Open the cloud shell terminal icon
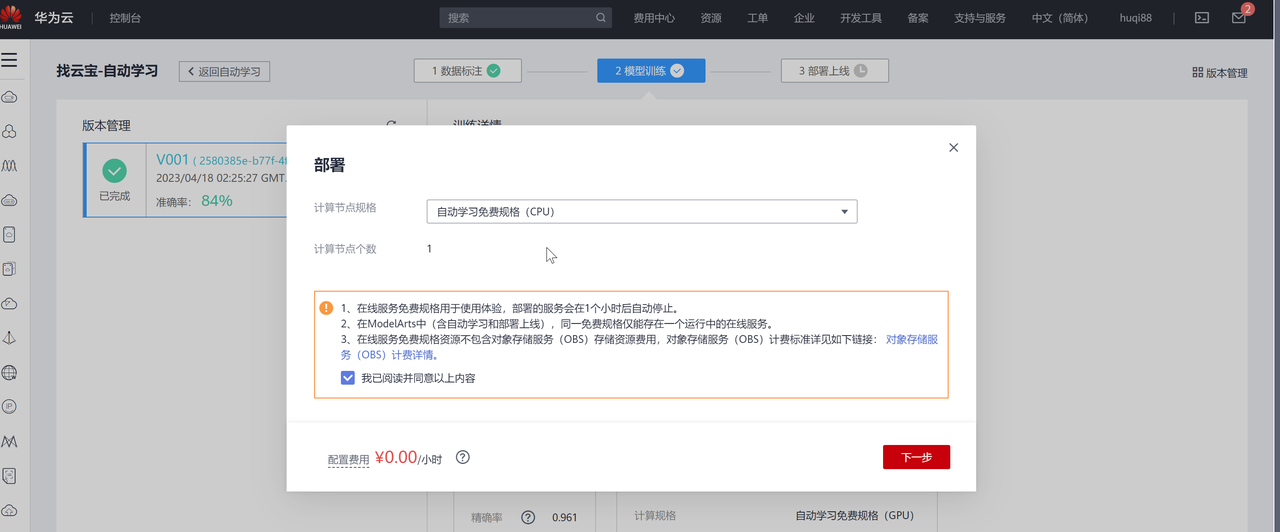The height and width of the screenshot is (532, 1280). tap(1203, 18)
